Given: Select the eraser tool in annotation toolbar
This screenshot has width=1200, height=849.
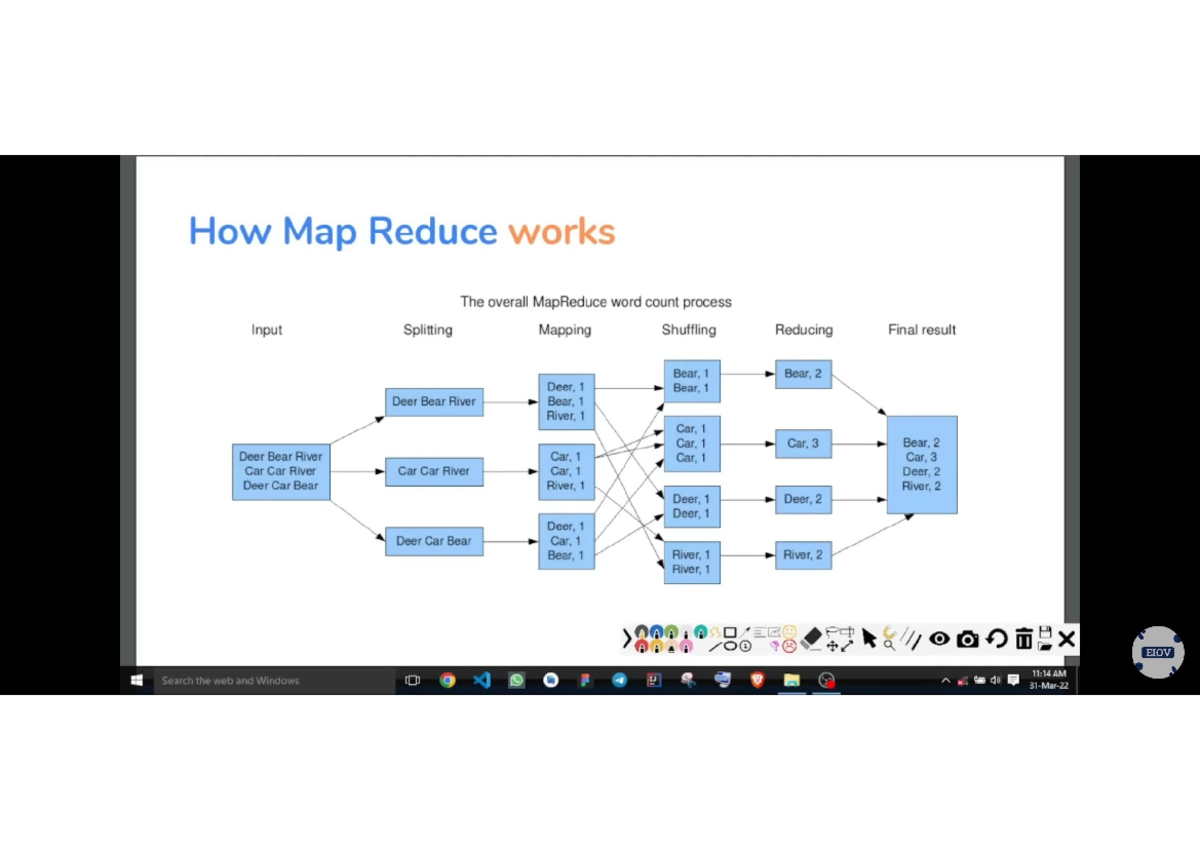Looking at the screenshot, I should pyautogui.click(x=811, y=638).
